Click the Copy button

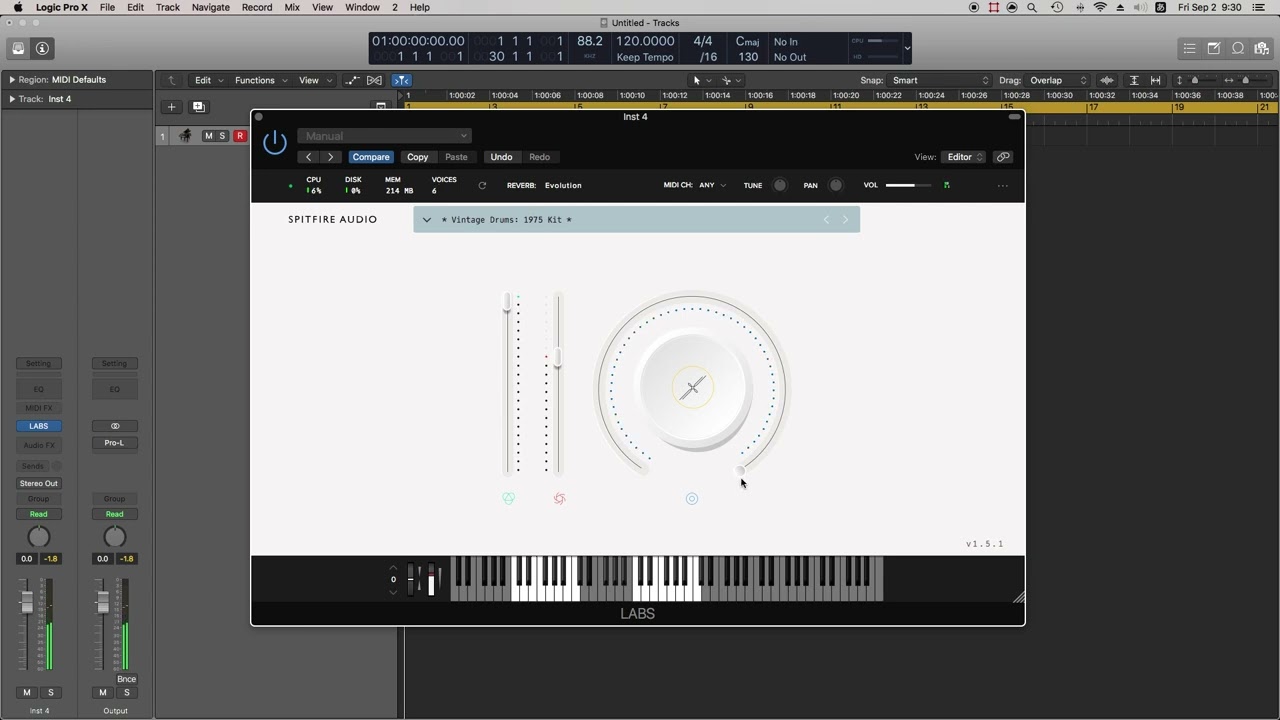418,157
